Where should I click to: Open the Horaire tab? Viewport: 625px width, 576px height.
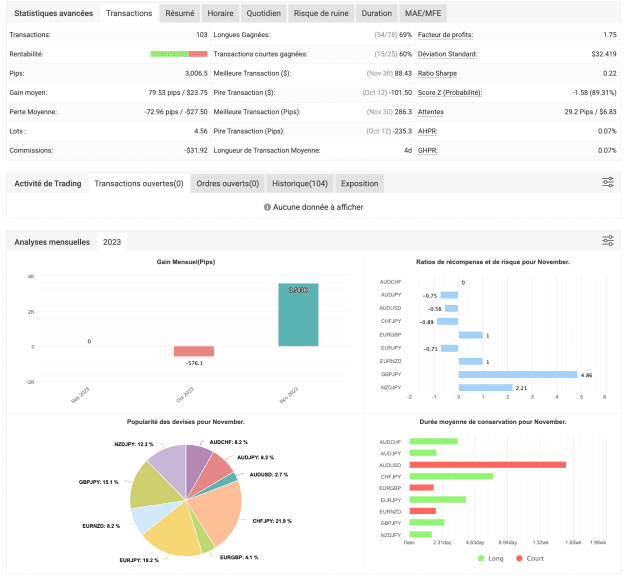220,13
